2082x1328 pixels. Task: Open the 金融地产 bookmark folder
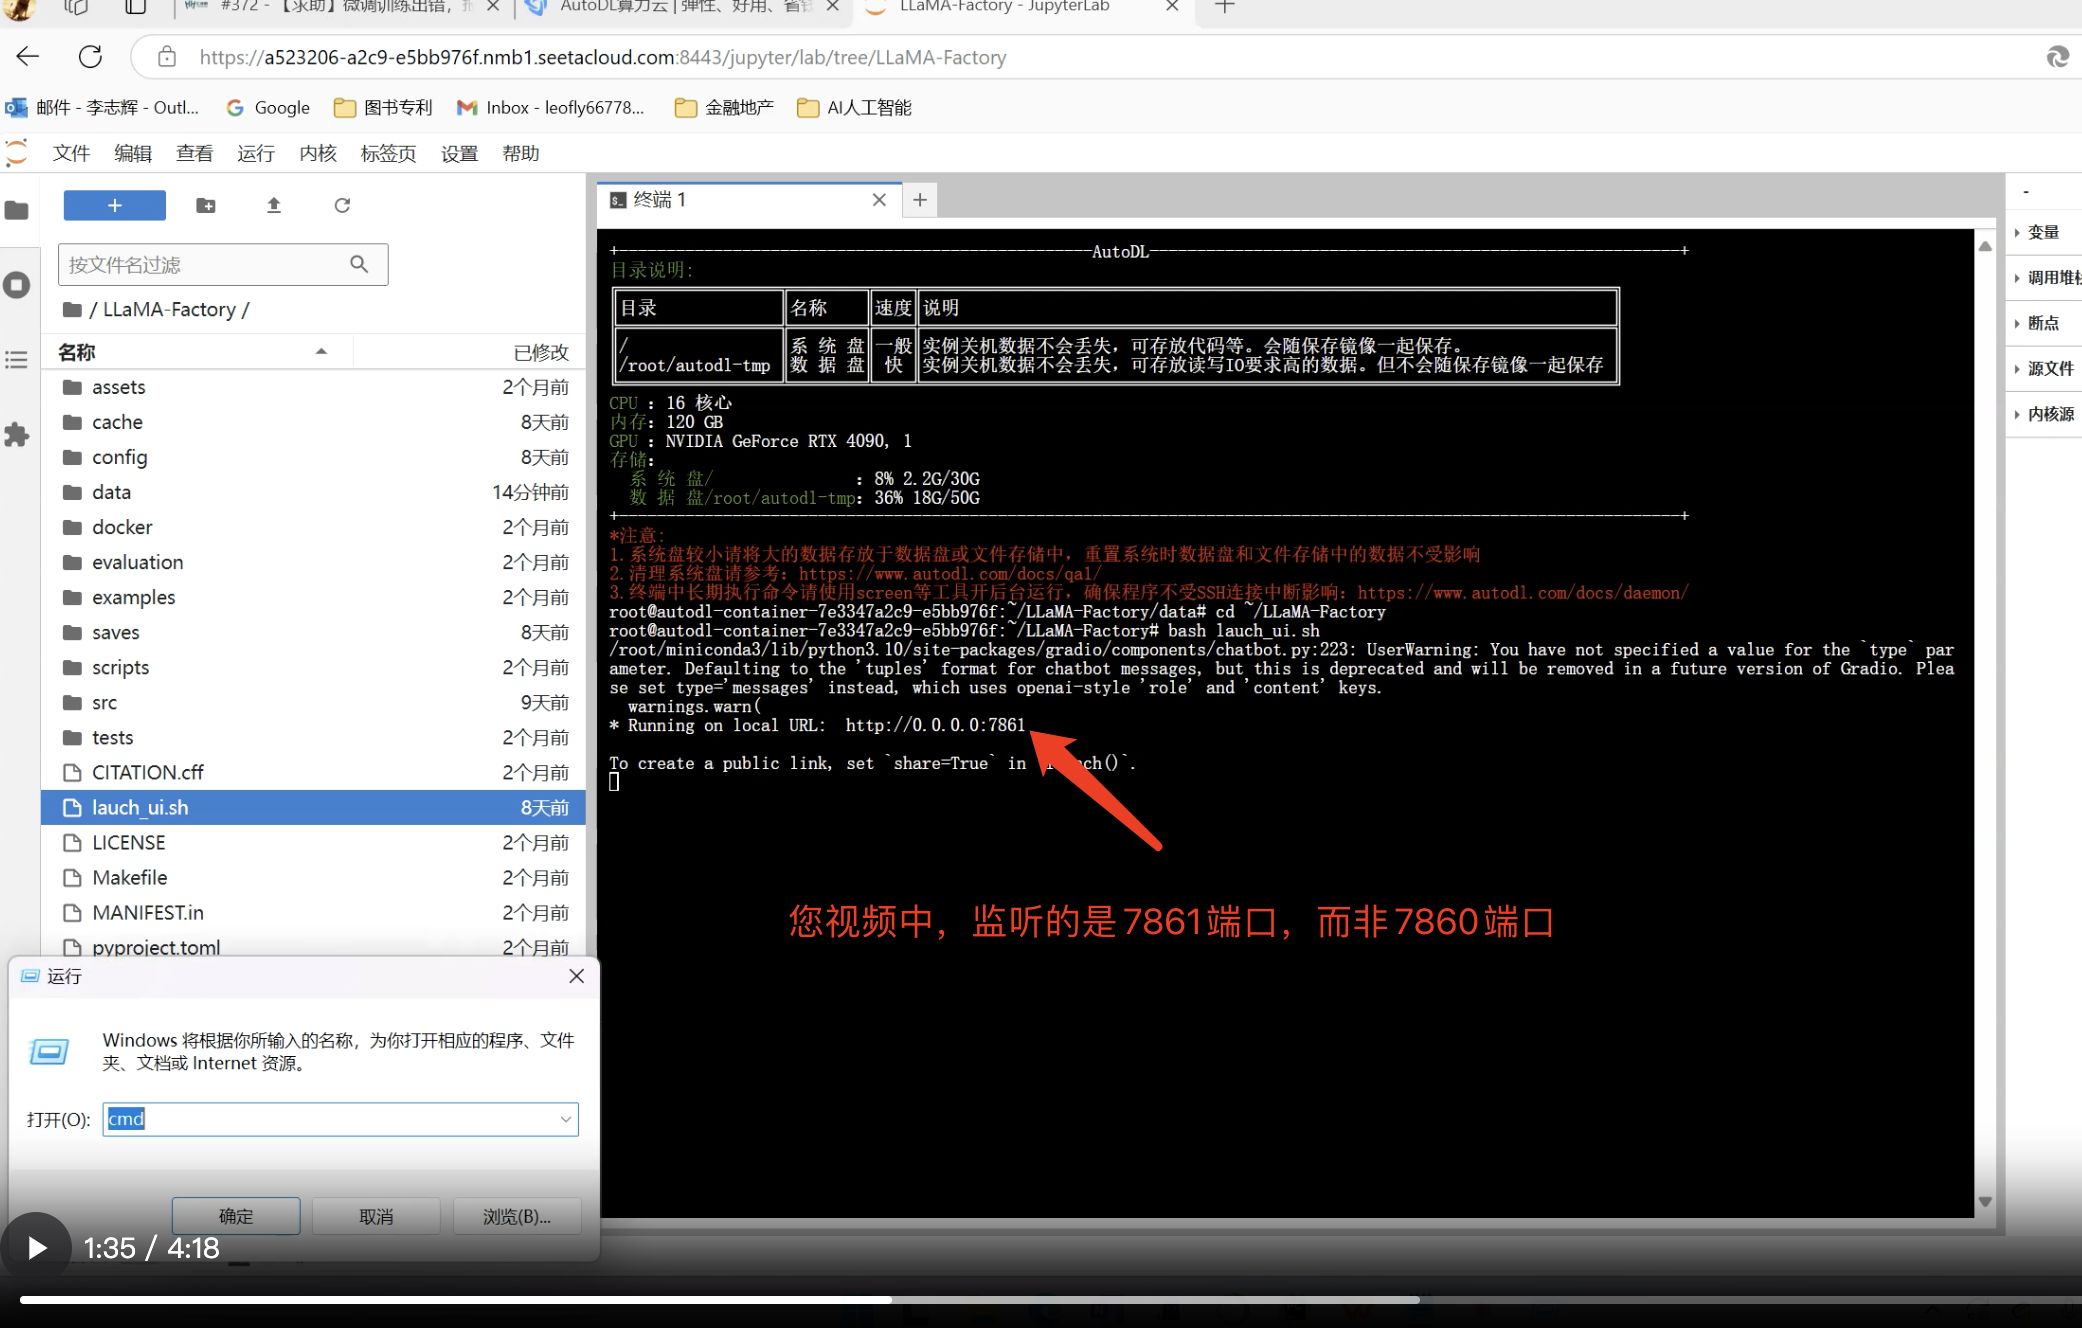[x=725, y=108]
